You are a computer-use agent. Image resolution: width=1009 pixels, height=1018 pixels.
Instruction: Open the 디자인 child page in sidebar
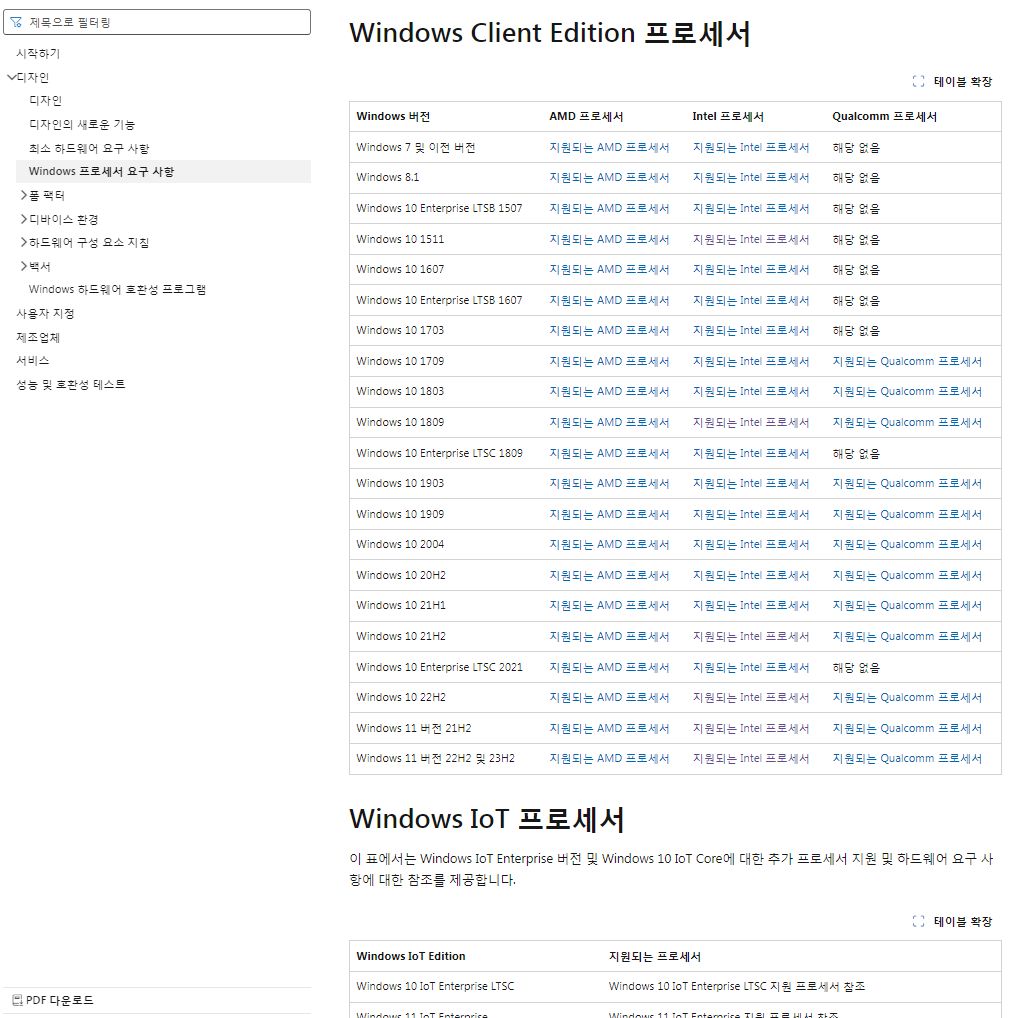(45, 101)
